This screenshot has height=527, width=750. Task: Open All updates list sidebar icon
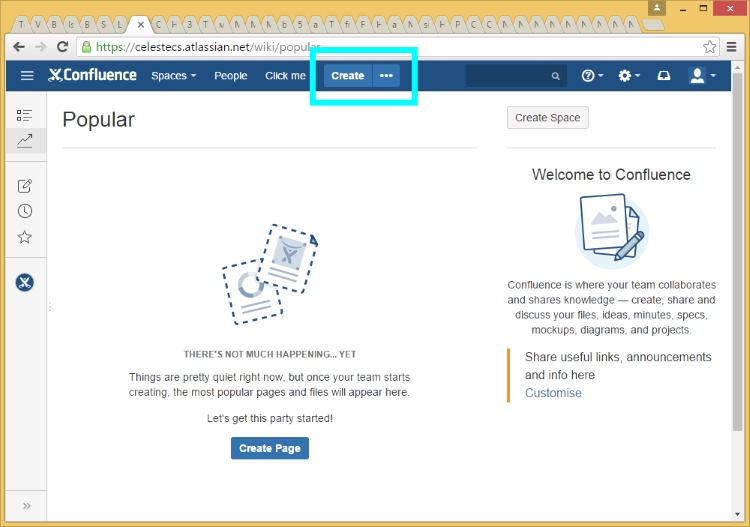[x=24, y=115]
